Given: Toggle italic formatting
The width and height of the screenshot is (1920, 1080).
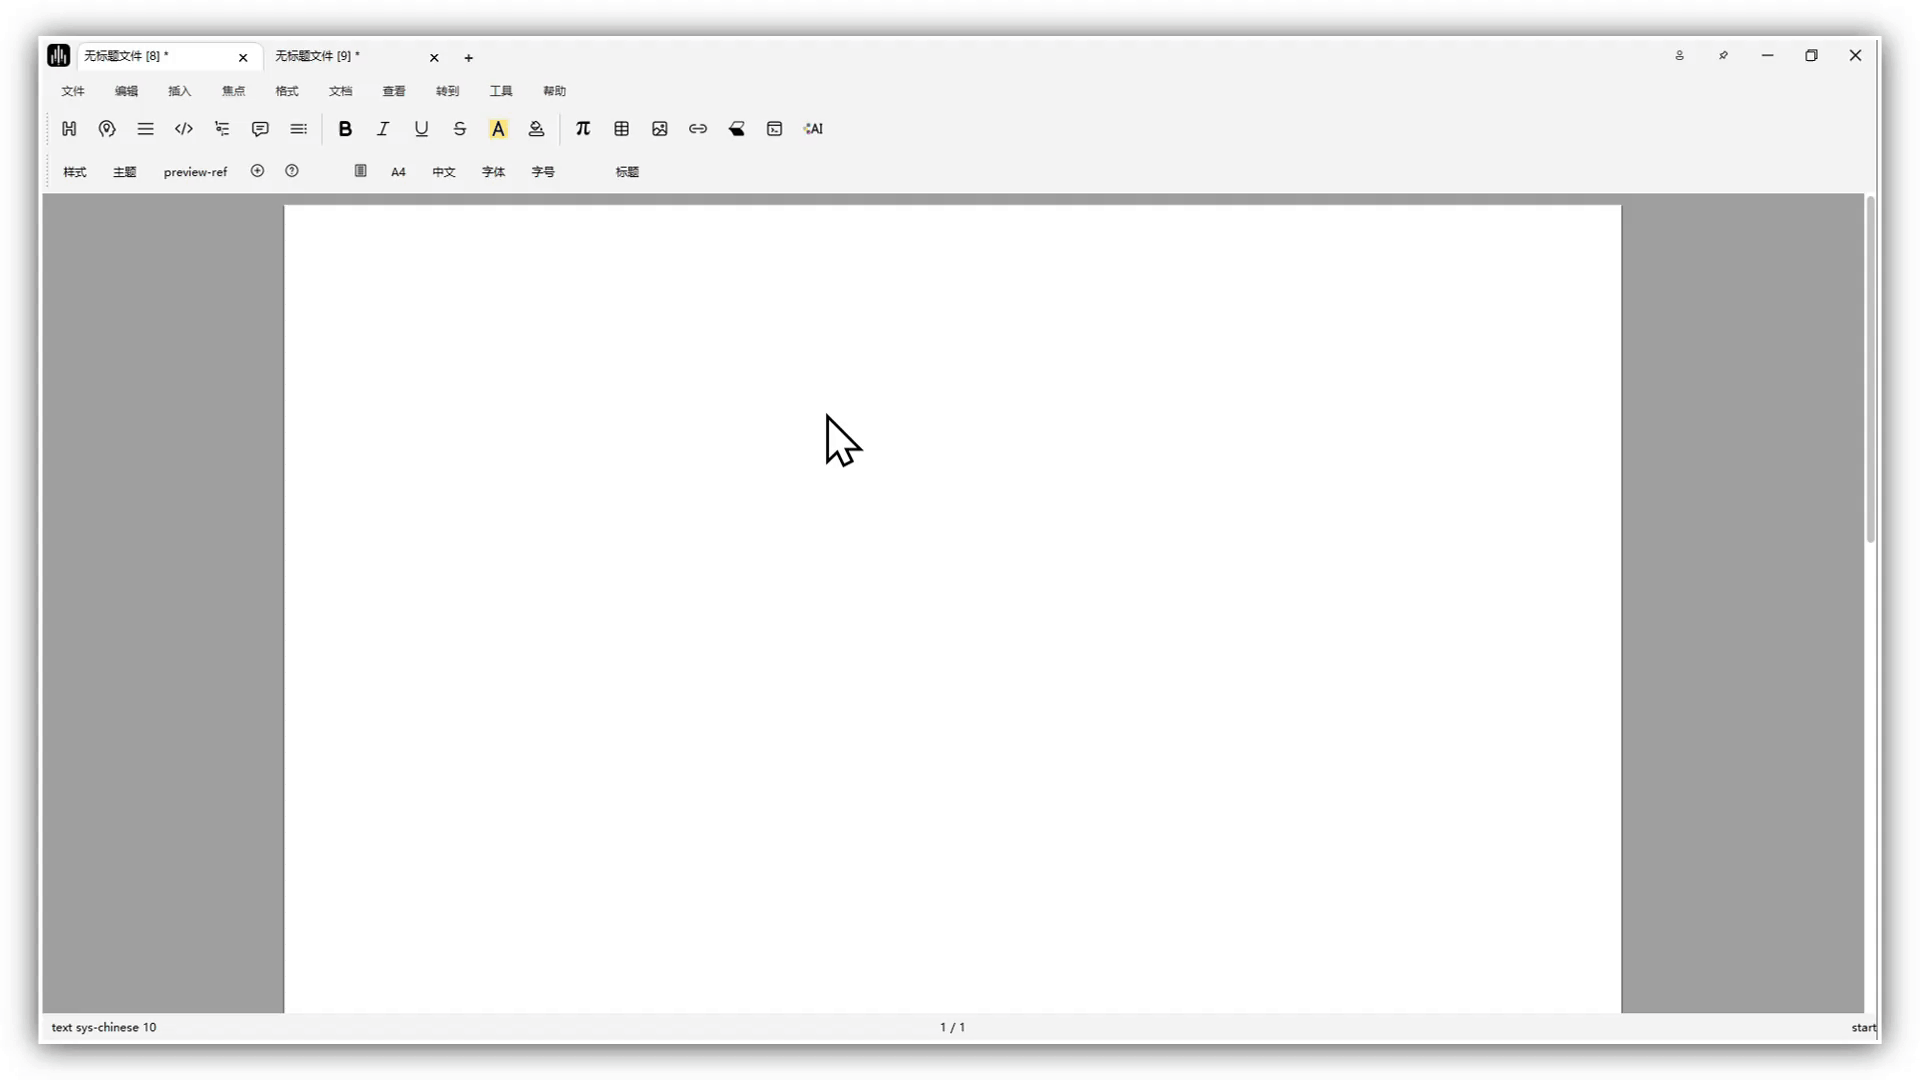Looking at the screenshot, I should (x=383, y=129).
